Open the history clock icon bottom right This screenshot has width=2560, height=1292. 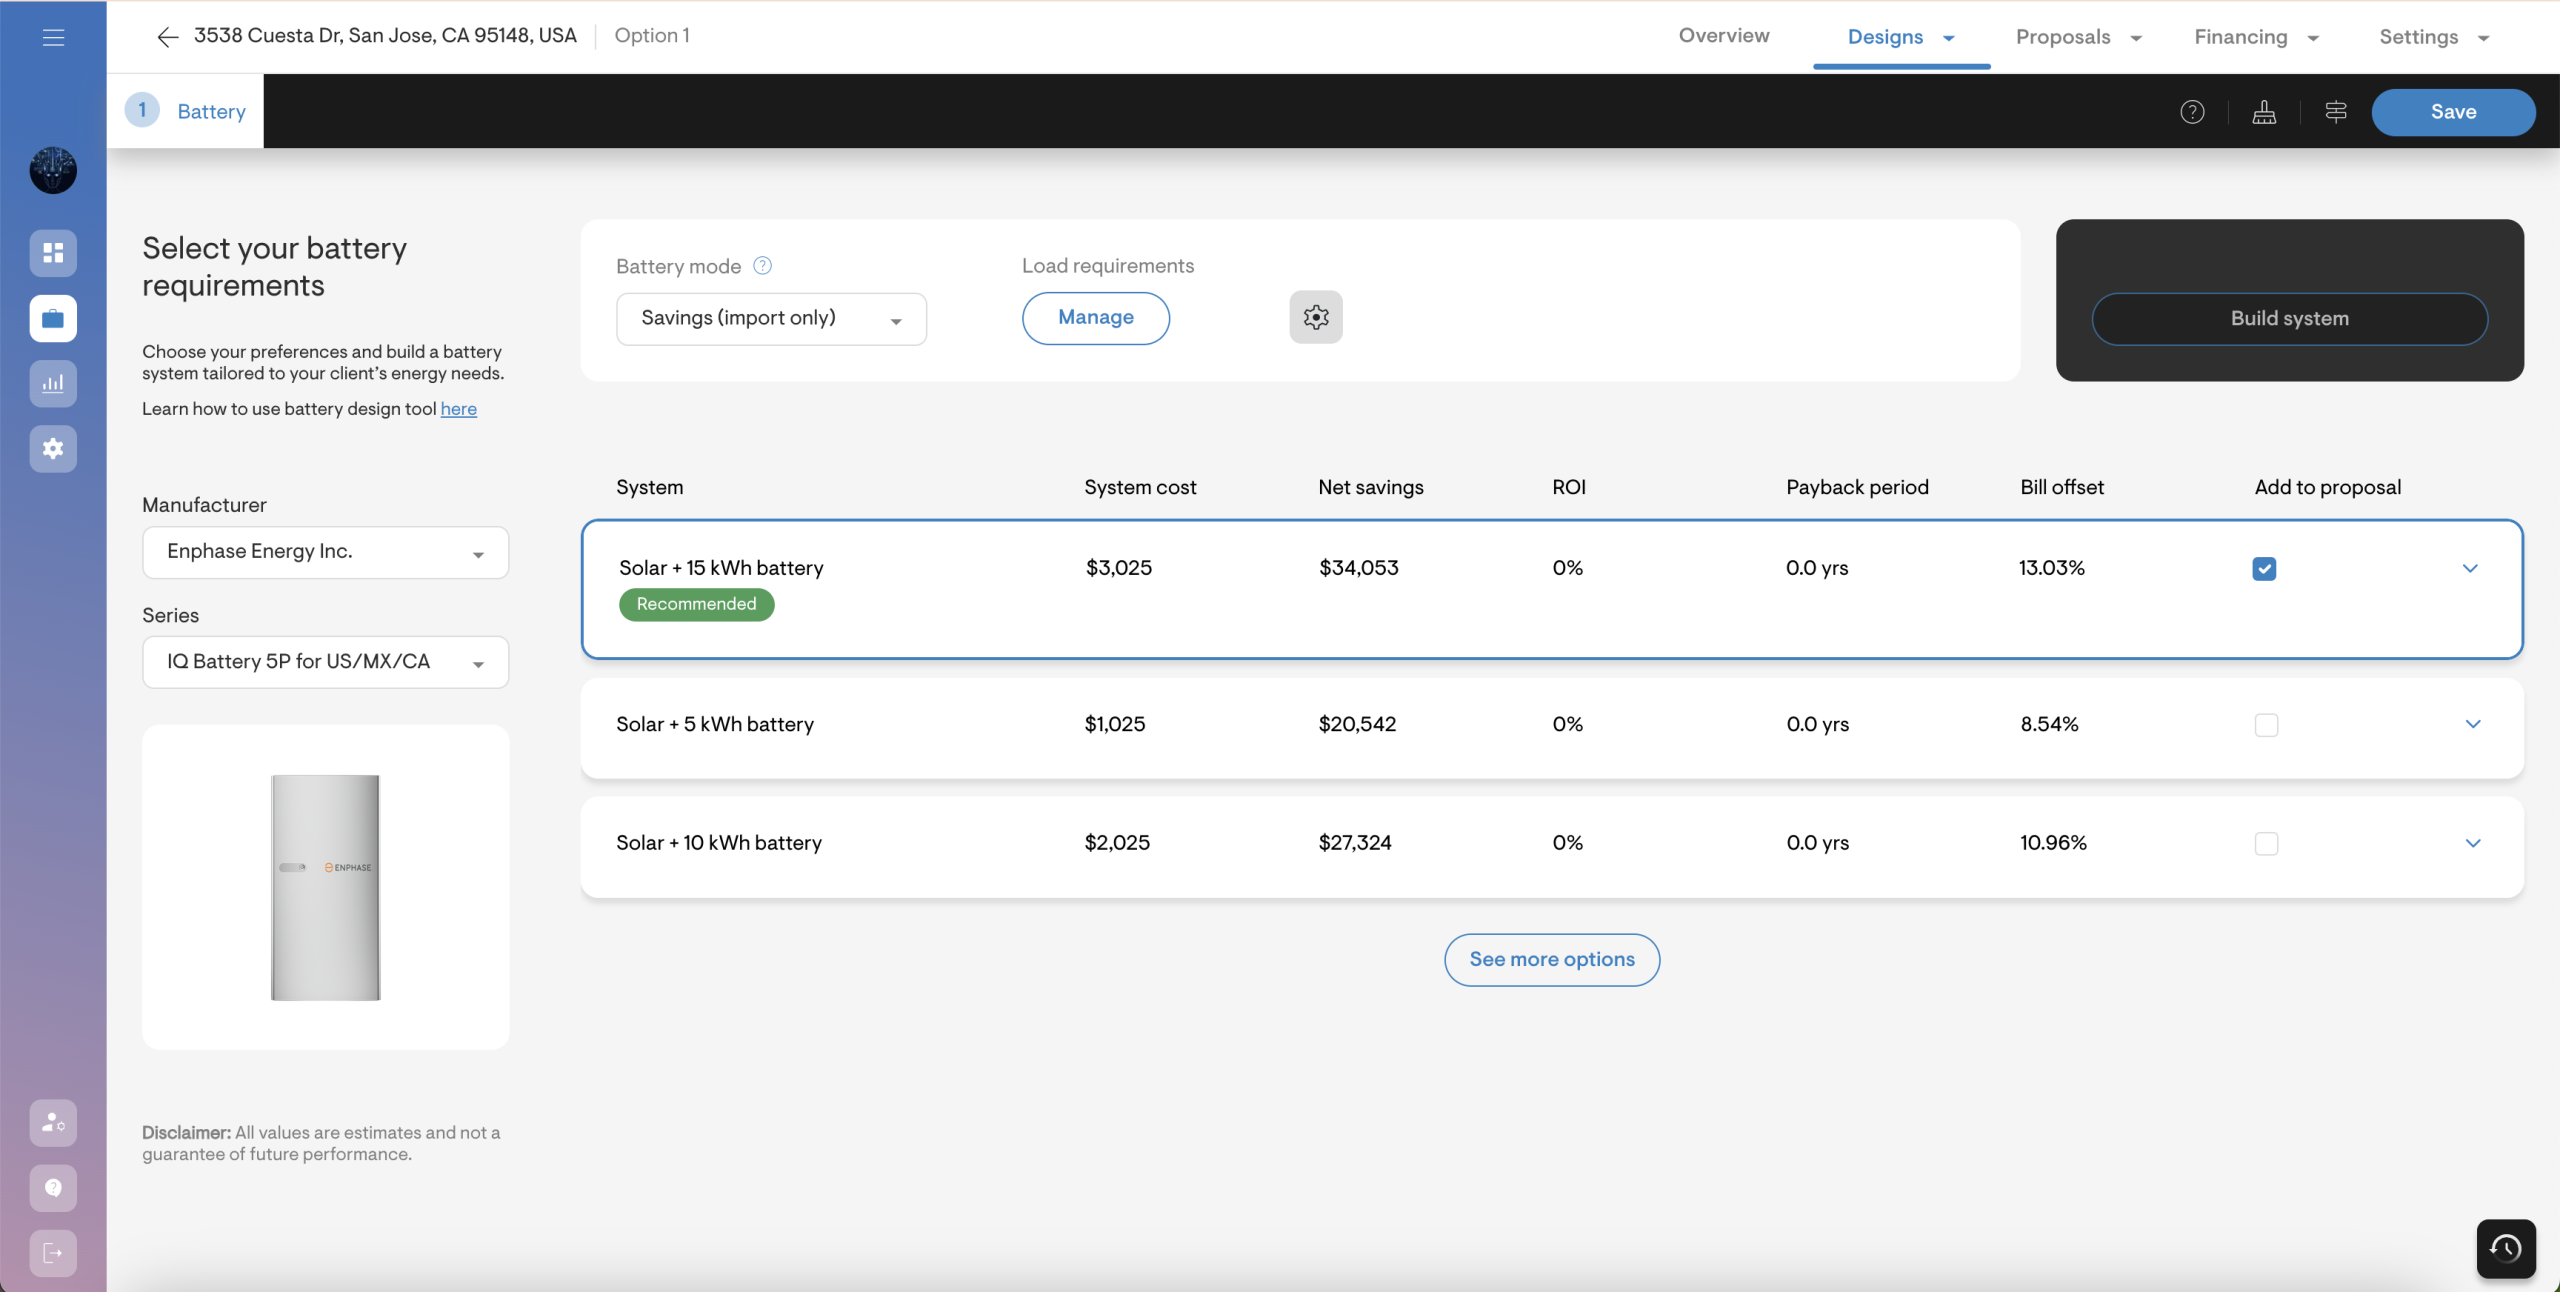2505,1248
